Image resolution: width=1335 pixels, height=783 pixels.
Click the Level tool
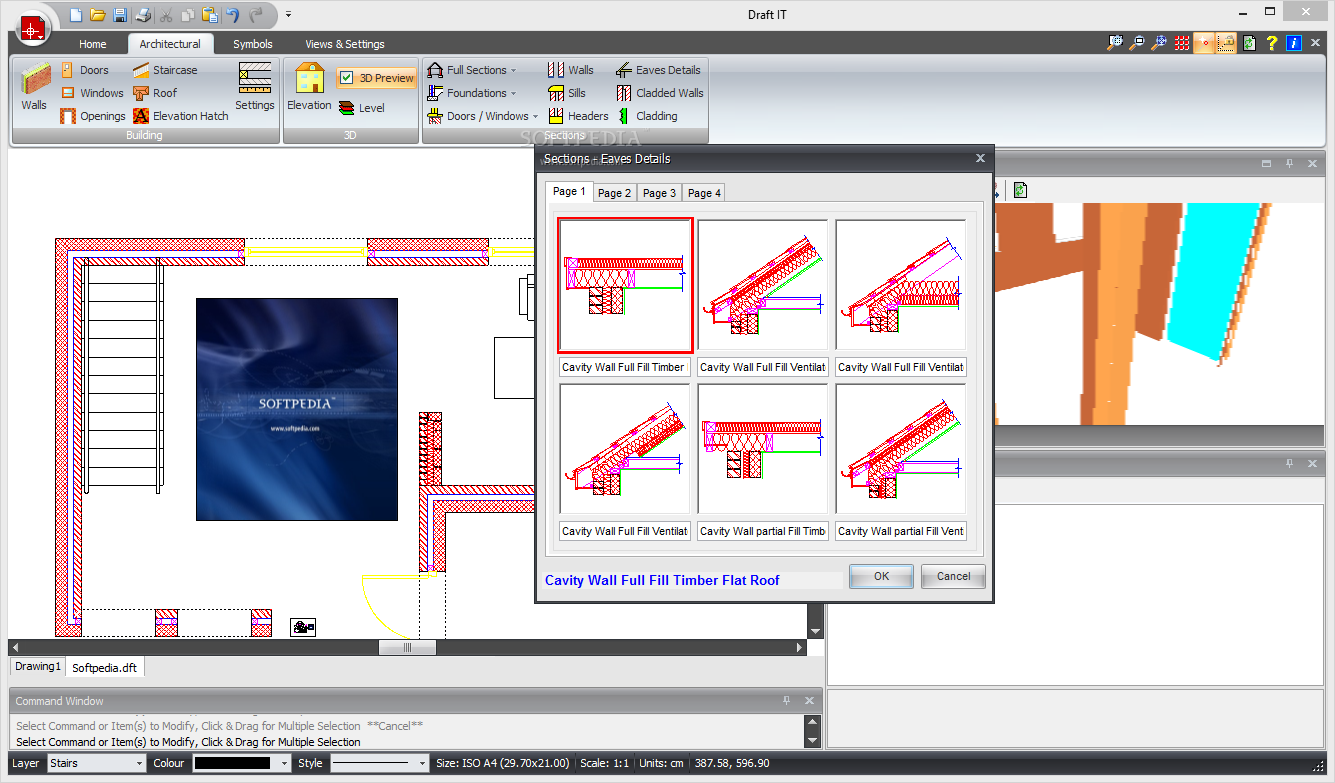(361, 108)
